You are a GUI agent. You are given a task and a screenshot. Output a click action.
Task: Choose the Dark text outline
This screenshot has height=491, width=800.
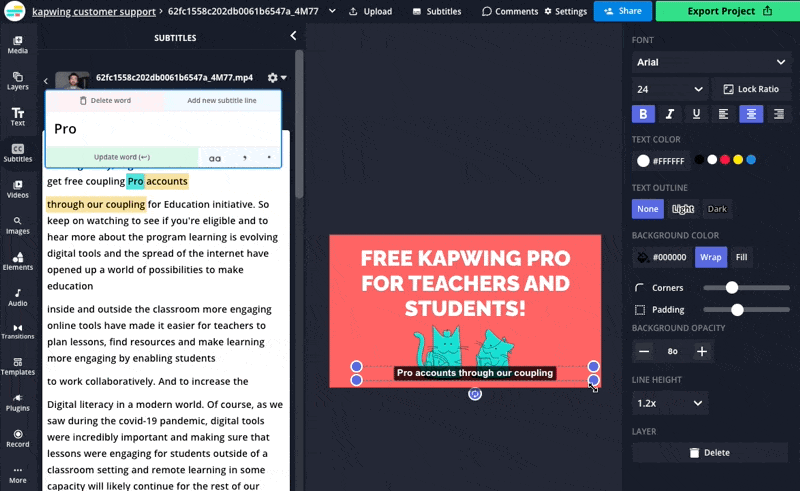717,209
